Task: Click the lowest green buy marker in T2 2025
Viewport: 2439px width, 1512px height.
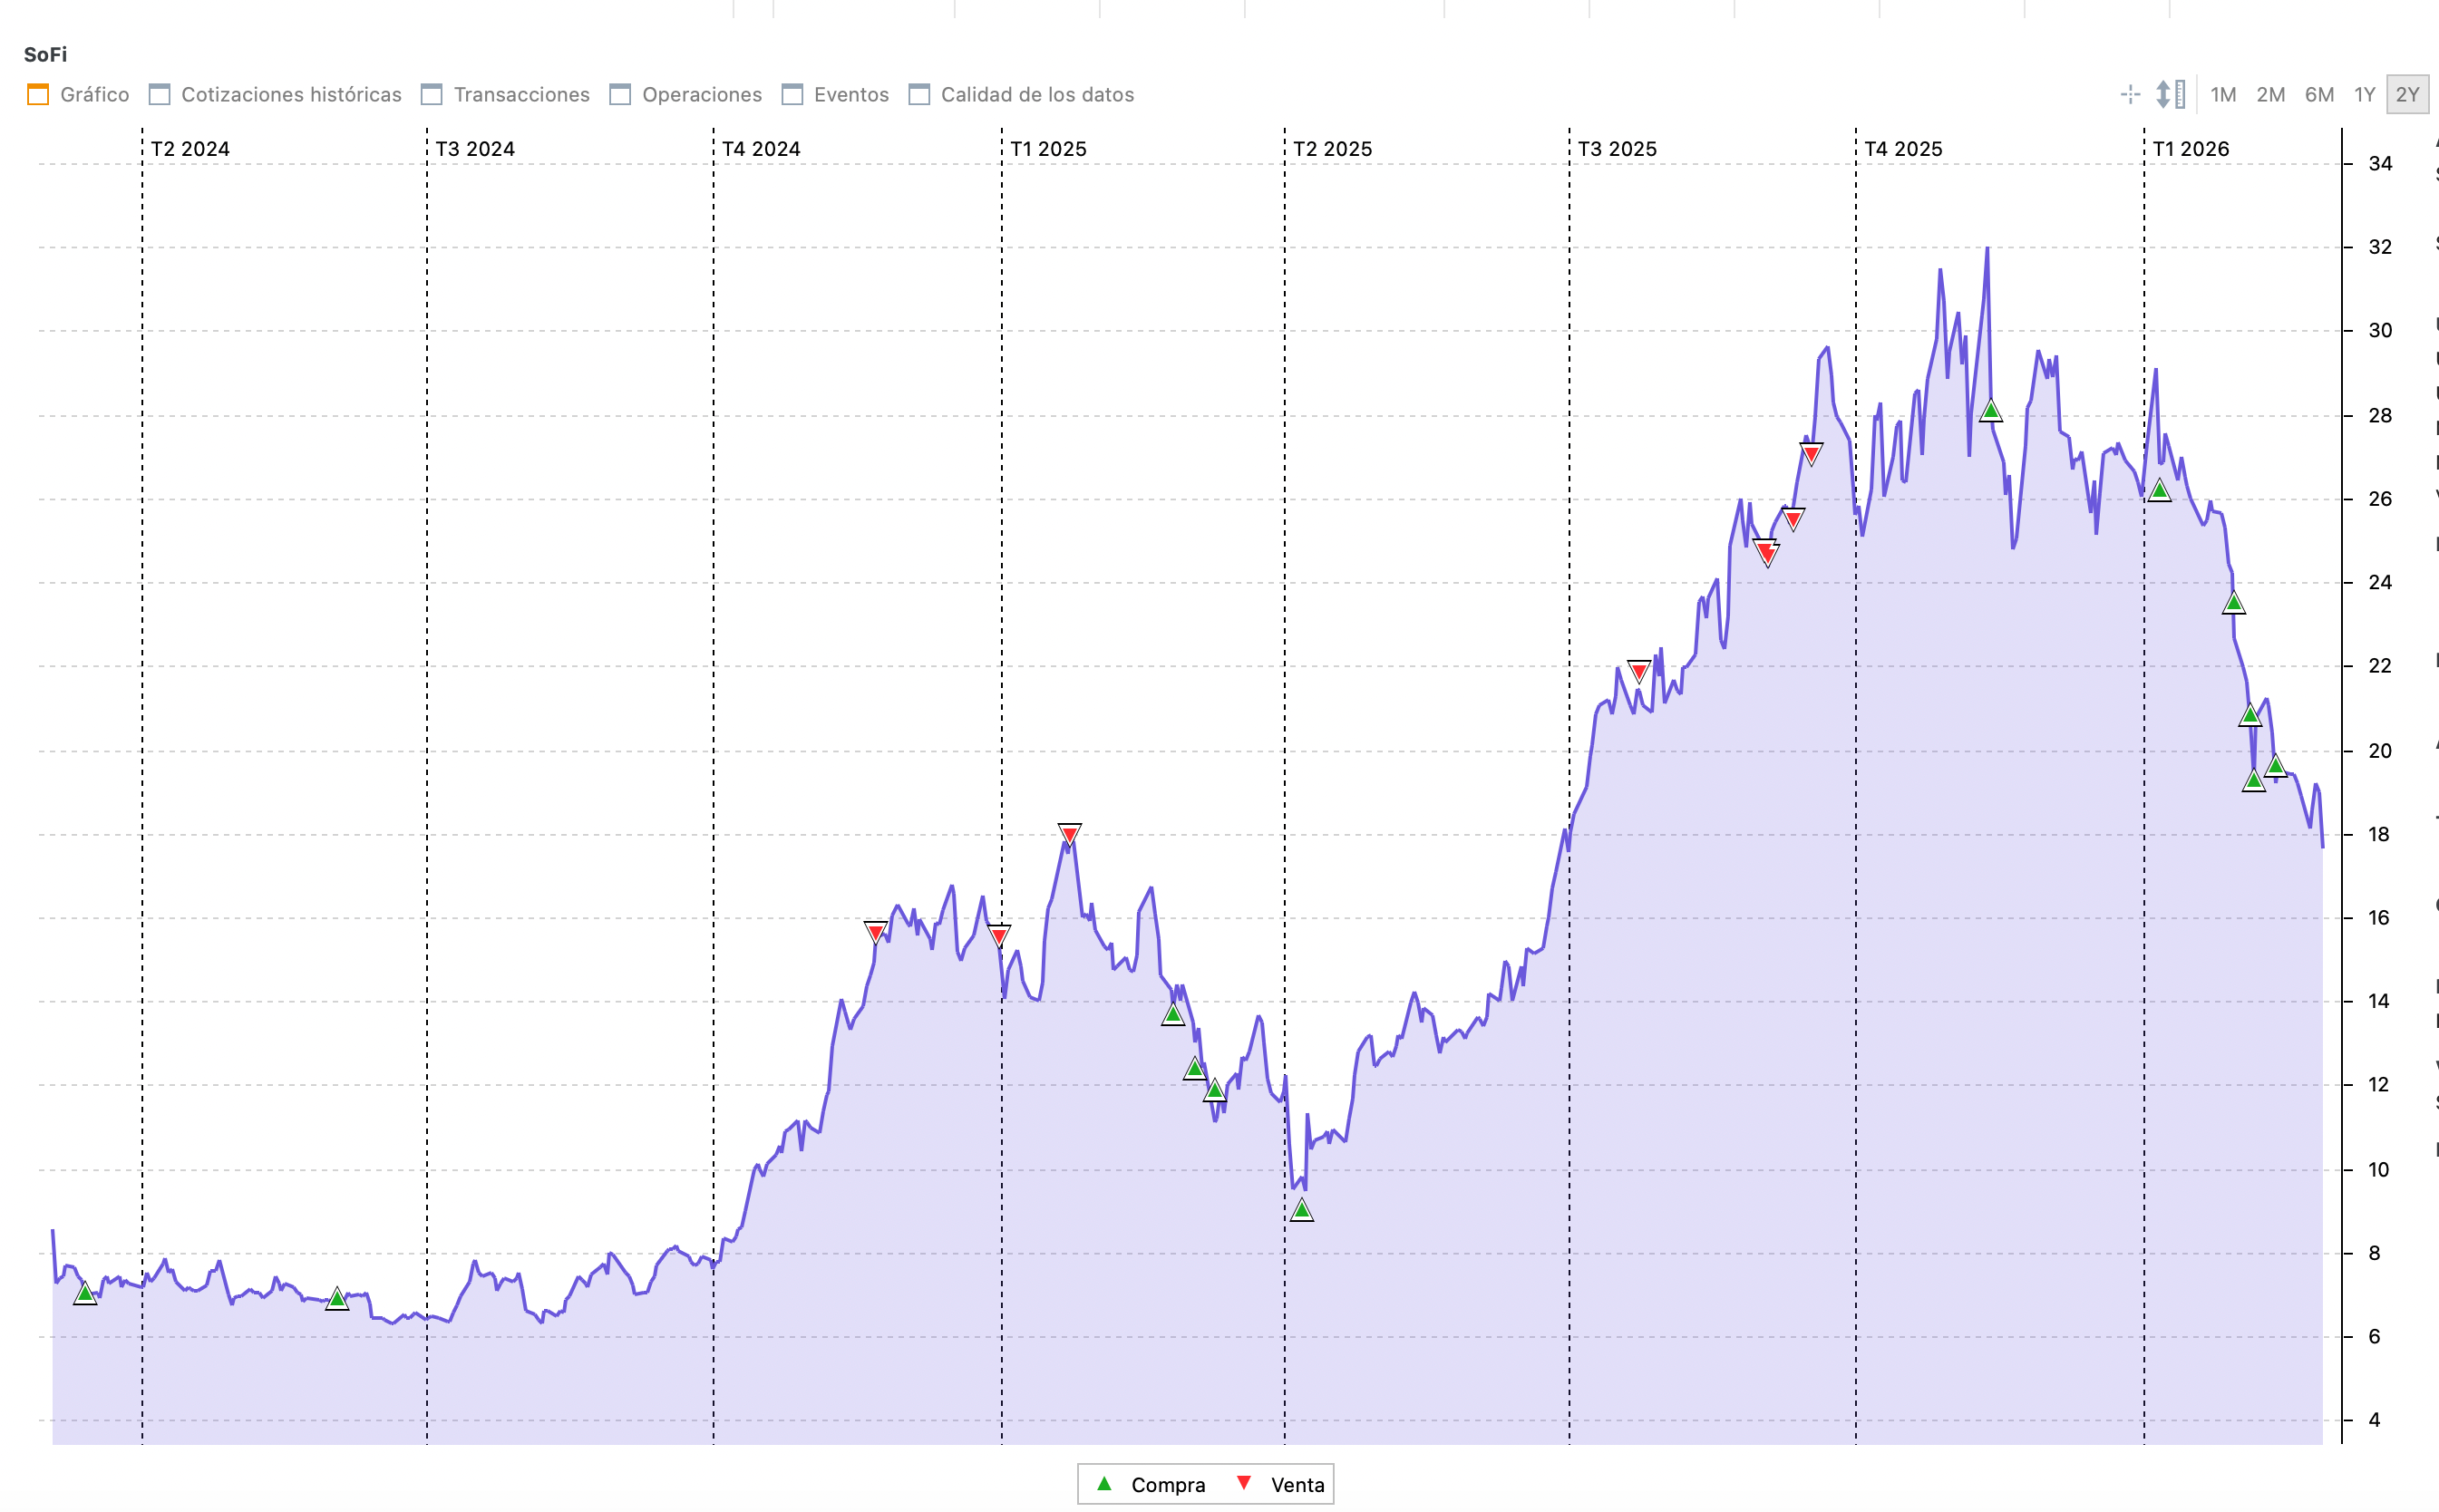Action: (x=1301, y=1211)
